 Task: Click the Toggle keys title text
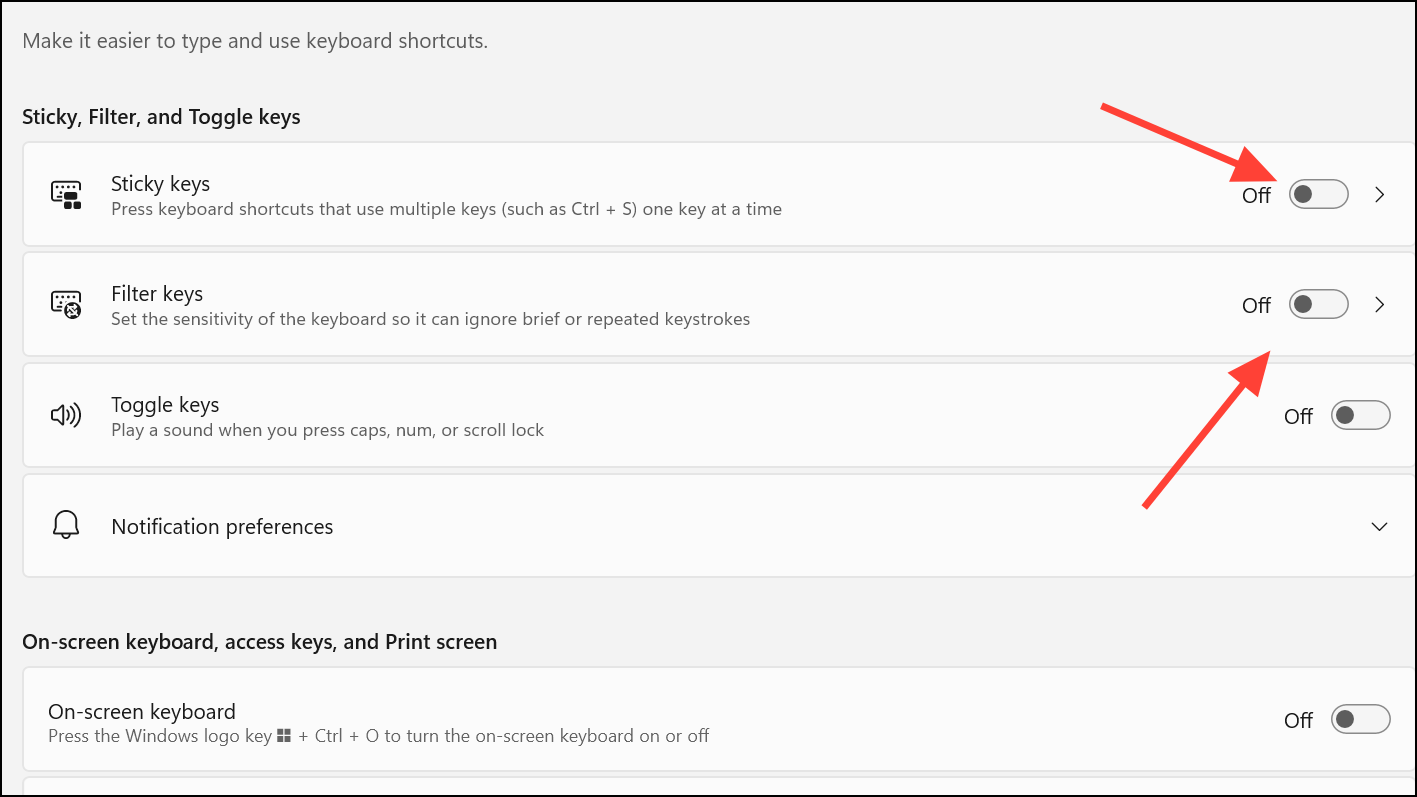click(x=165, y=405)
